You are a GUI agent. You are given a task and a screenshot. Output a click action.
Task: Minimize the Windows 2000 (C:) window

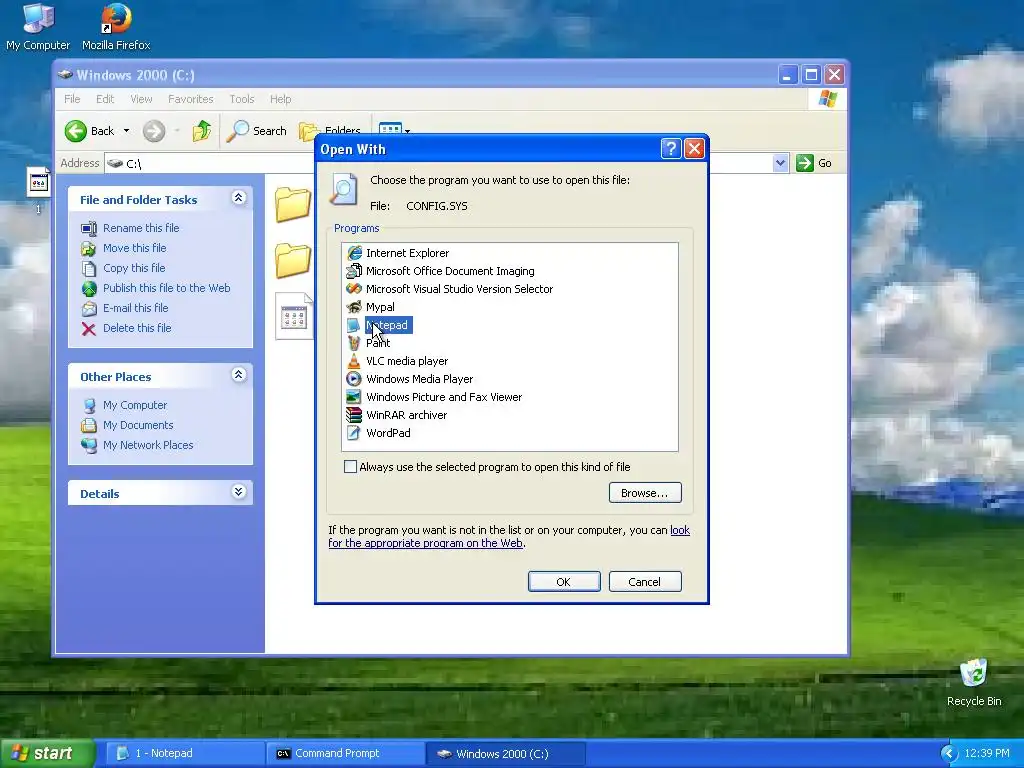click(x=788, y=75)
